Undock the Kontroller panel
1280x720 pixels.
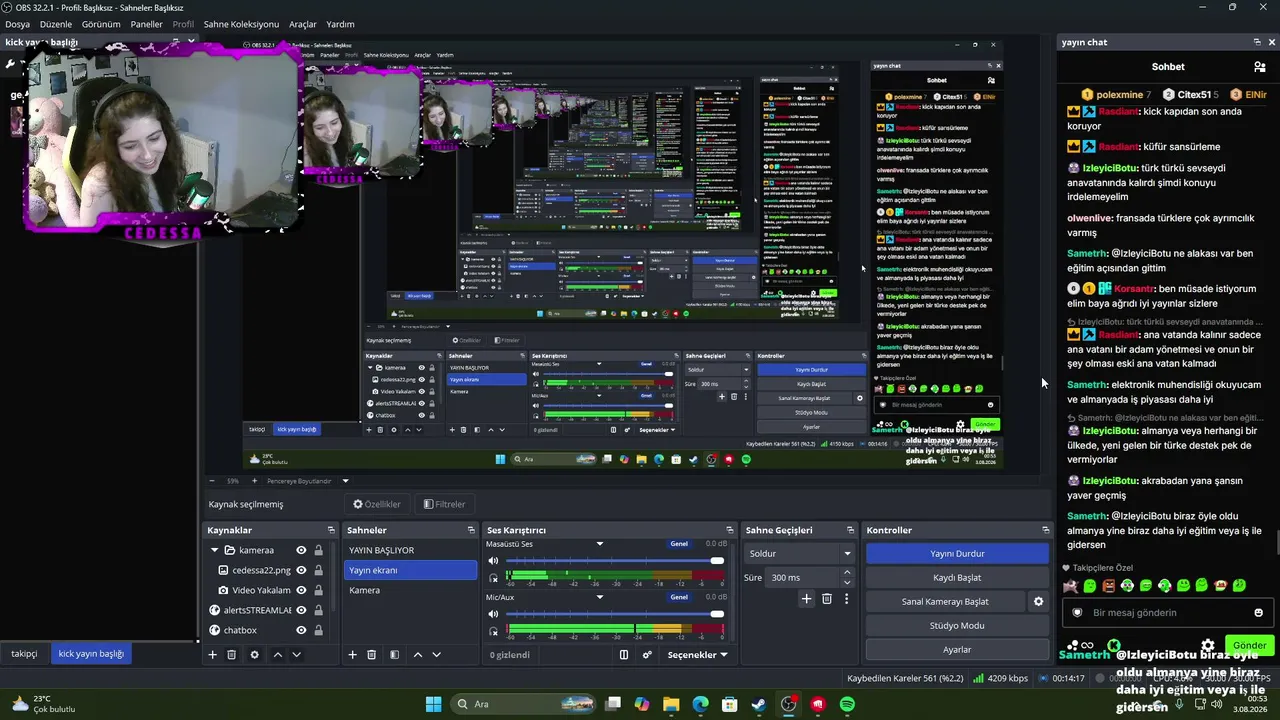click(1046, 530)
